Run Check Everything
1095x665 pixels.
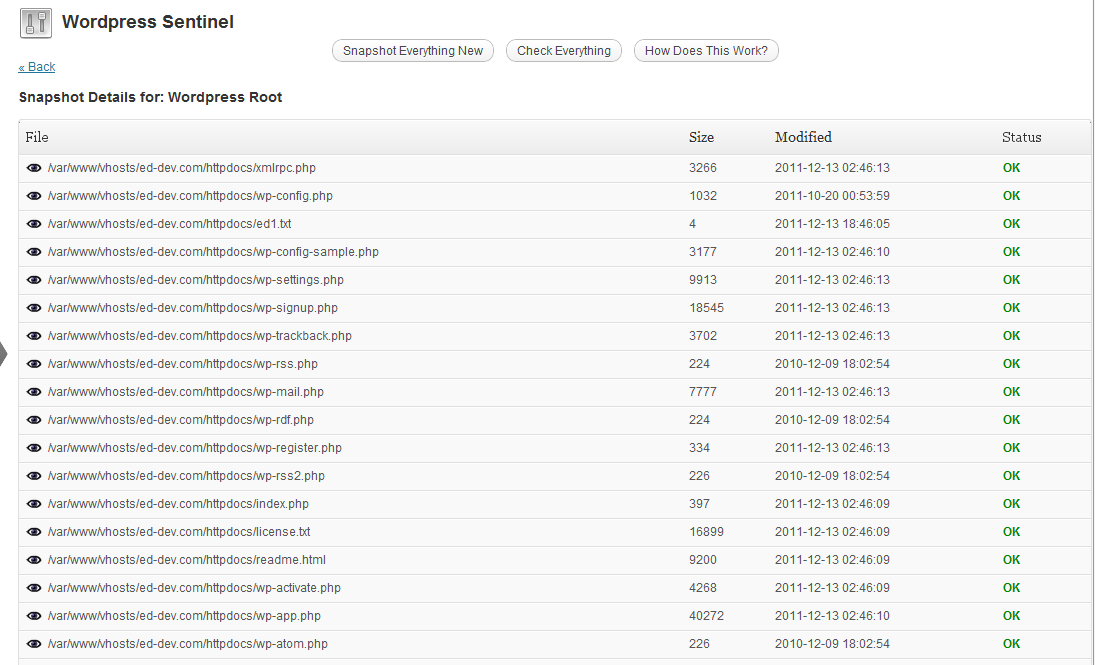[564, 50]
